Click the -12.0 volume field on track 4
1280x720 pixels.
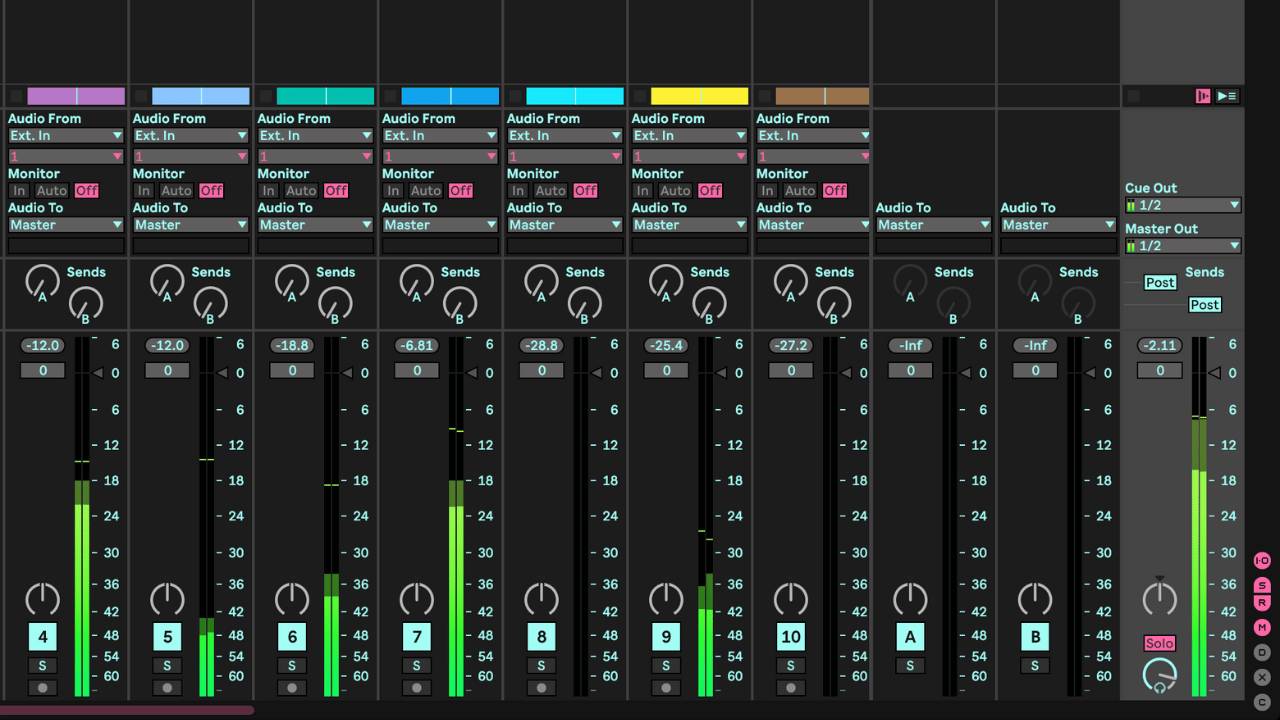click(42, 345)
